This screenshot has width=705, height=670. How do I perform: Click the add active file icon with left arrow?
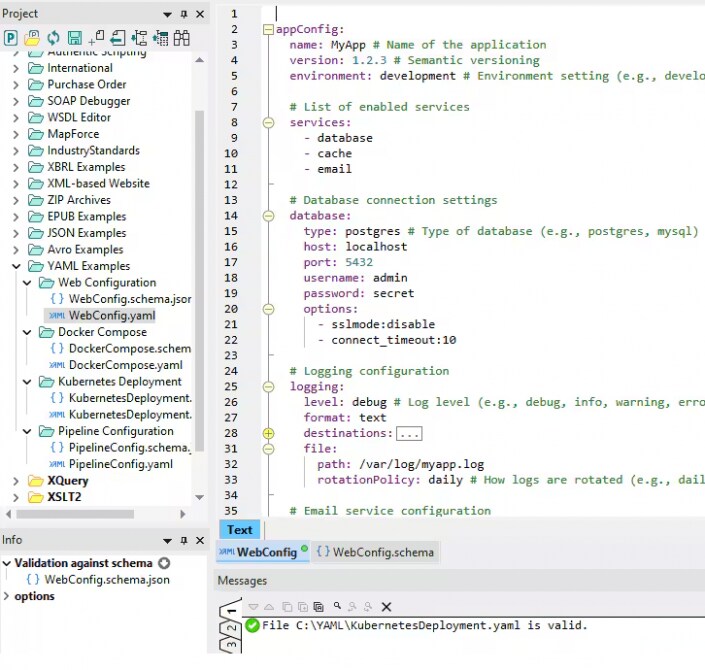(x=118, y=38)
